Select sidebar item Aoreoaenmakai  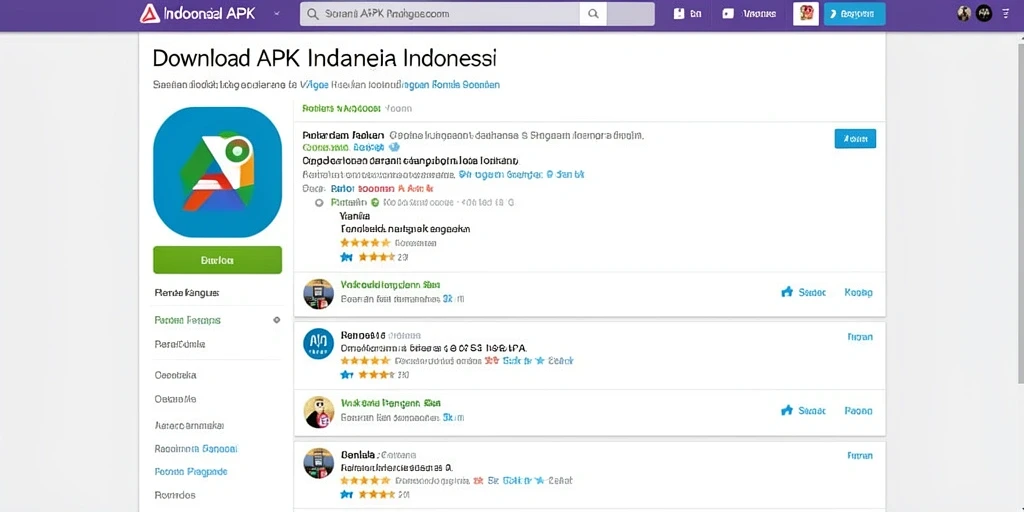point(189,425)
